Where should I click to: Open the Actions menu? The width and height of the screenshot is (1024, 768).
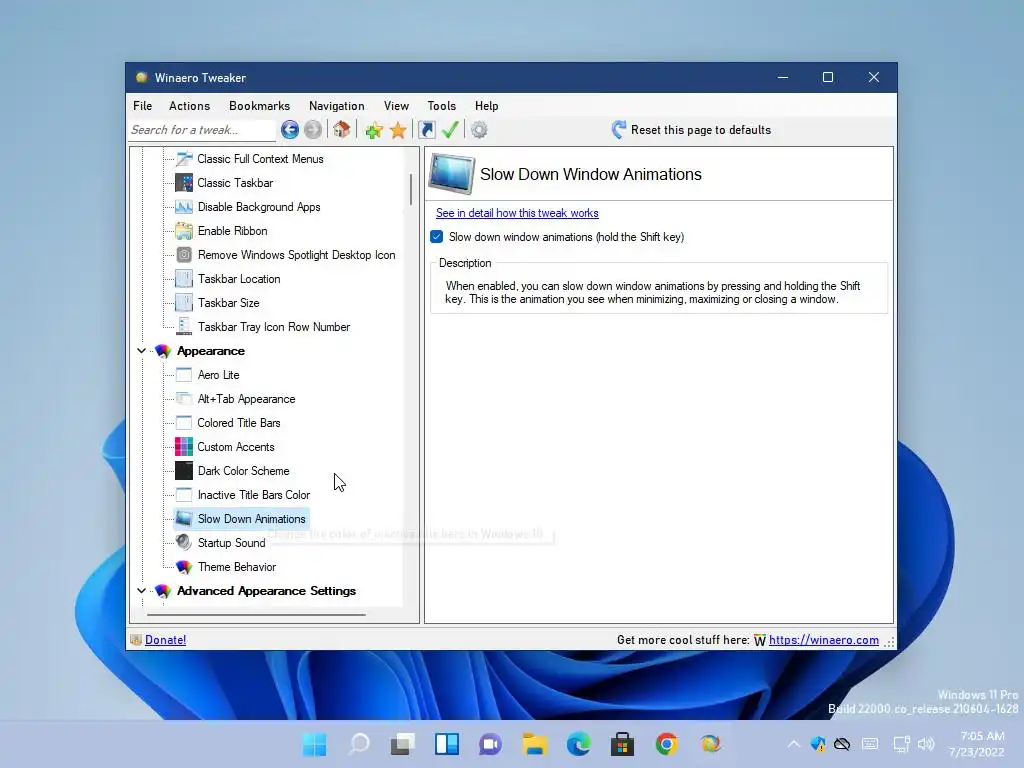pos(189,106)
